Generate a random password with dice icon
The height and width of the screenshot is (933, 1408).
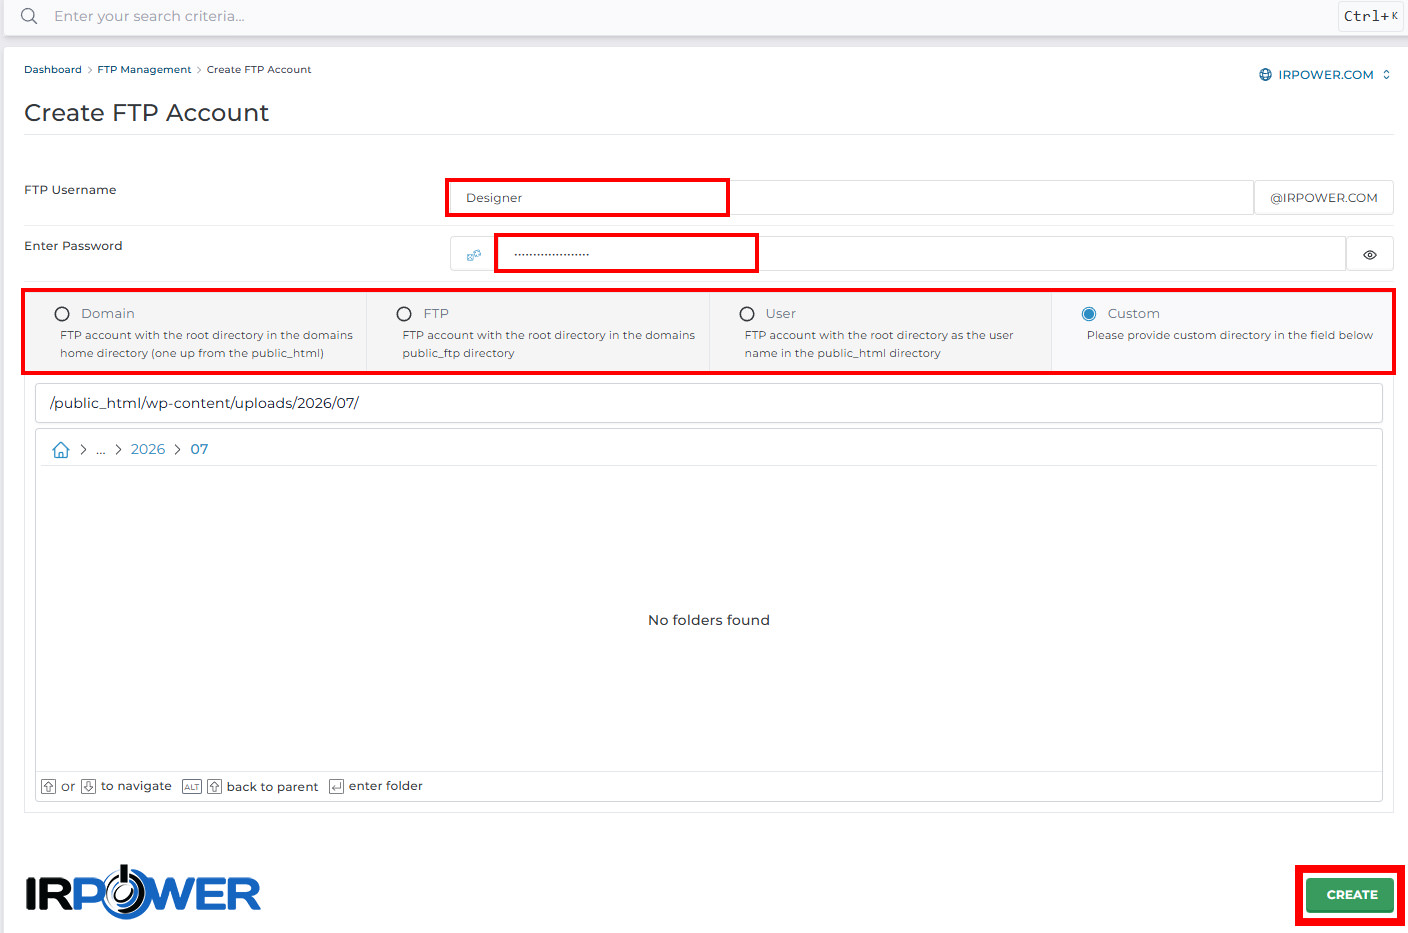click(x=474, y=254)
